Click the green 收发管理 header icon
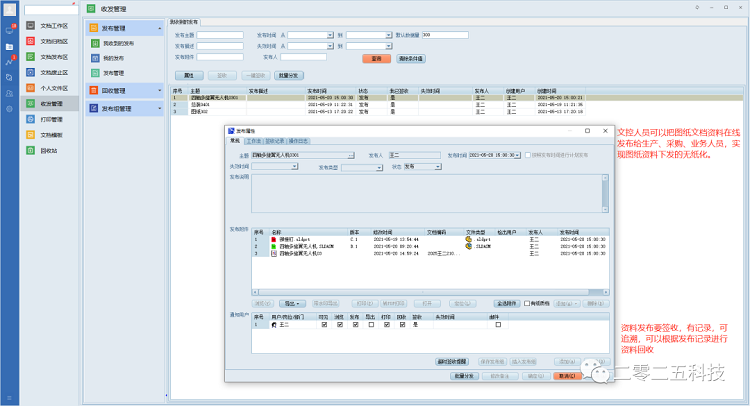The width and height of the screenshot is (750, 406). coord(91,9)
